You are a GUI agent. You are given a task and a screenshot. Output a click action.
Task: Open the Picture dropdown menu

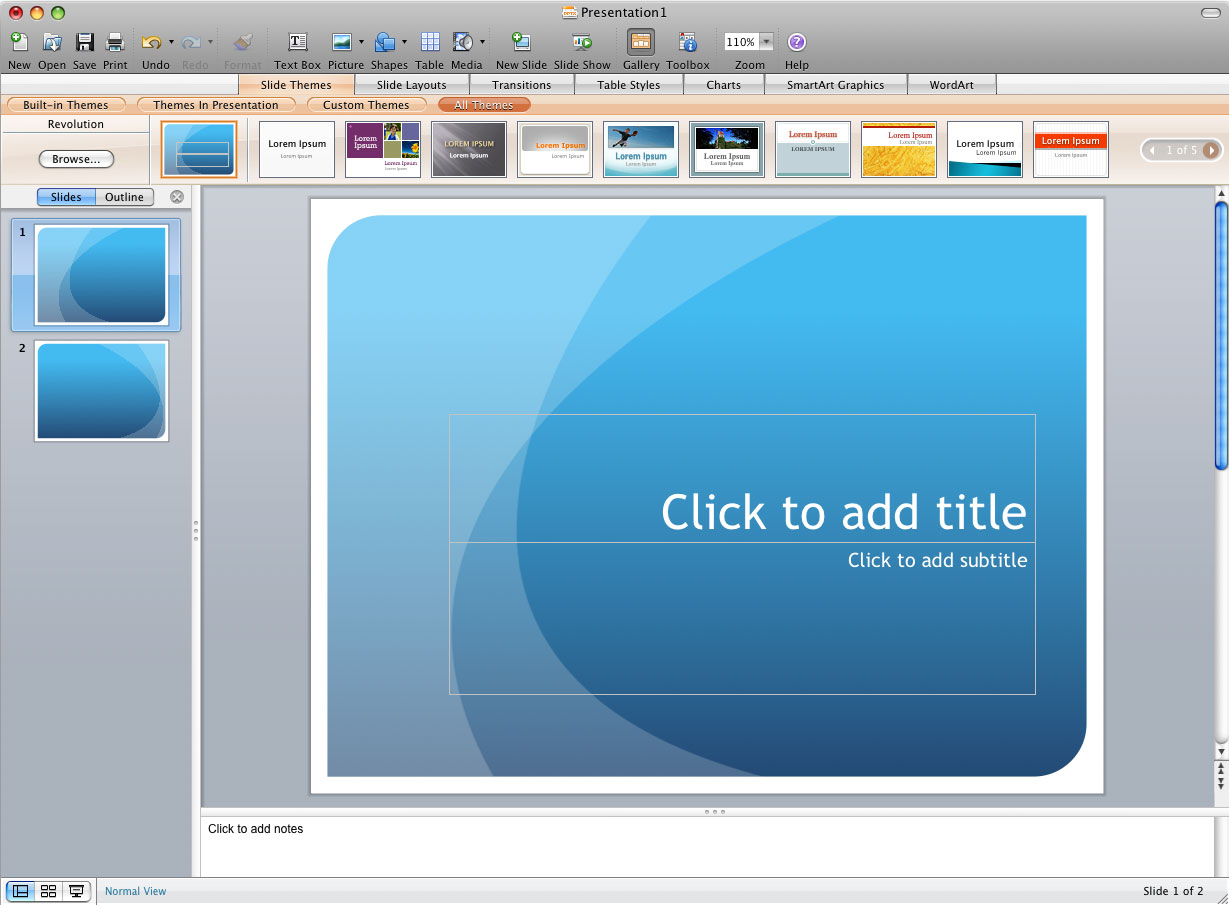pos(359,41)
